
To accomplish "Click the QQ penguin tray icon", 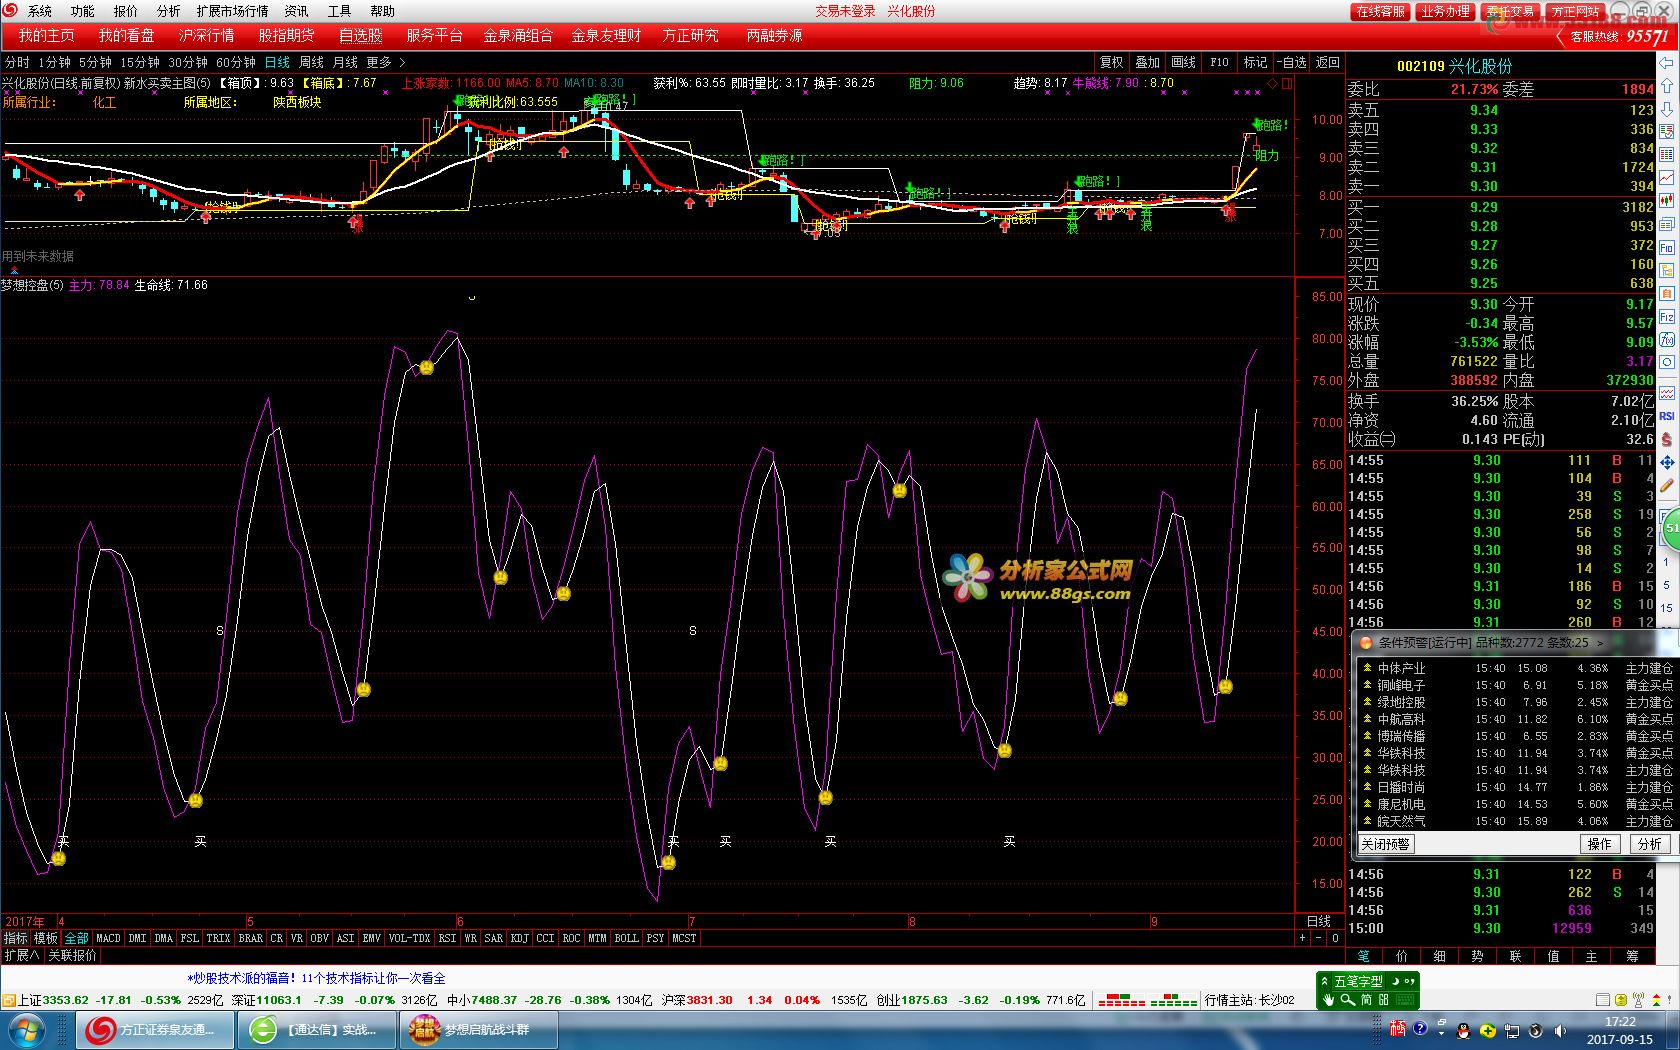I will pos(1463,1030).
